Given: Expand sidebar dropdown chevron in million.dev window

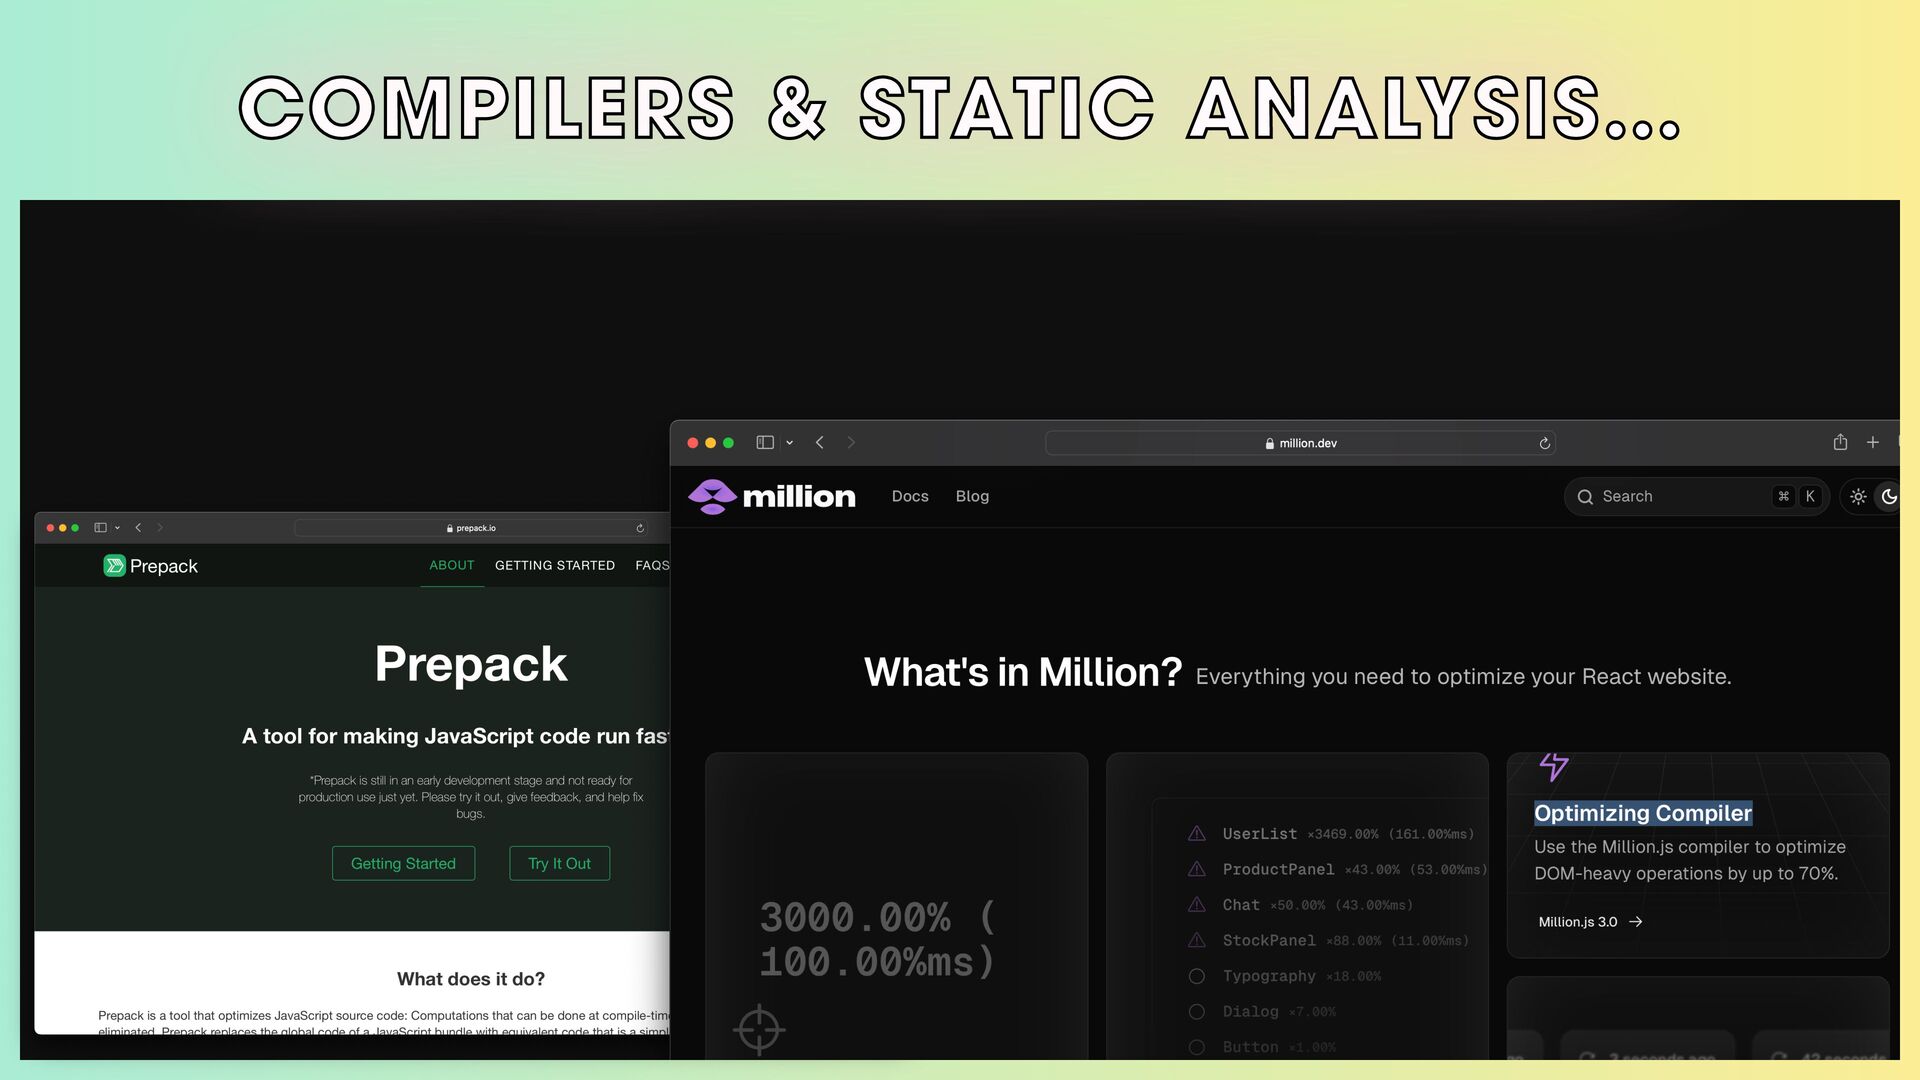Looking at the screenshot, I should (790, 443).
